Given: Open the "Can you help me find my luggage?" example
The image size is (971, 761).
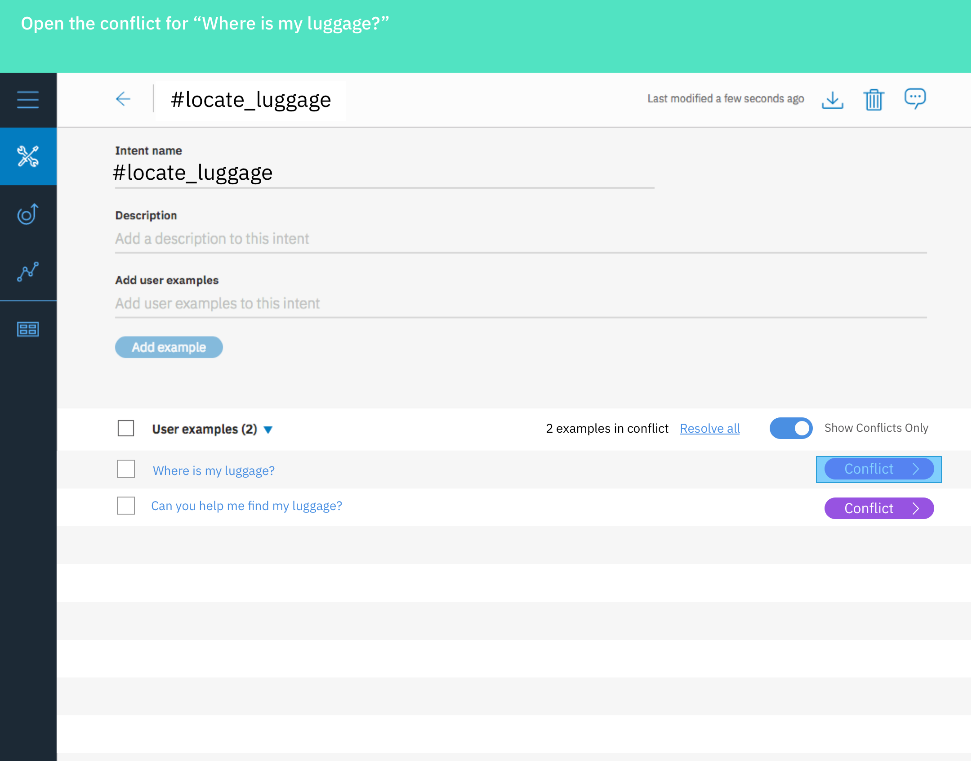Looking at the screenshot, I should click(246, 506).
